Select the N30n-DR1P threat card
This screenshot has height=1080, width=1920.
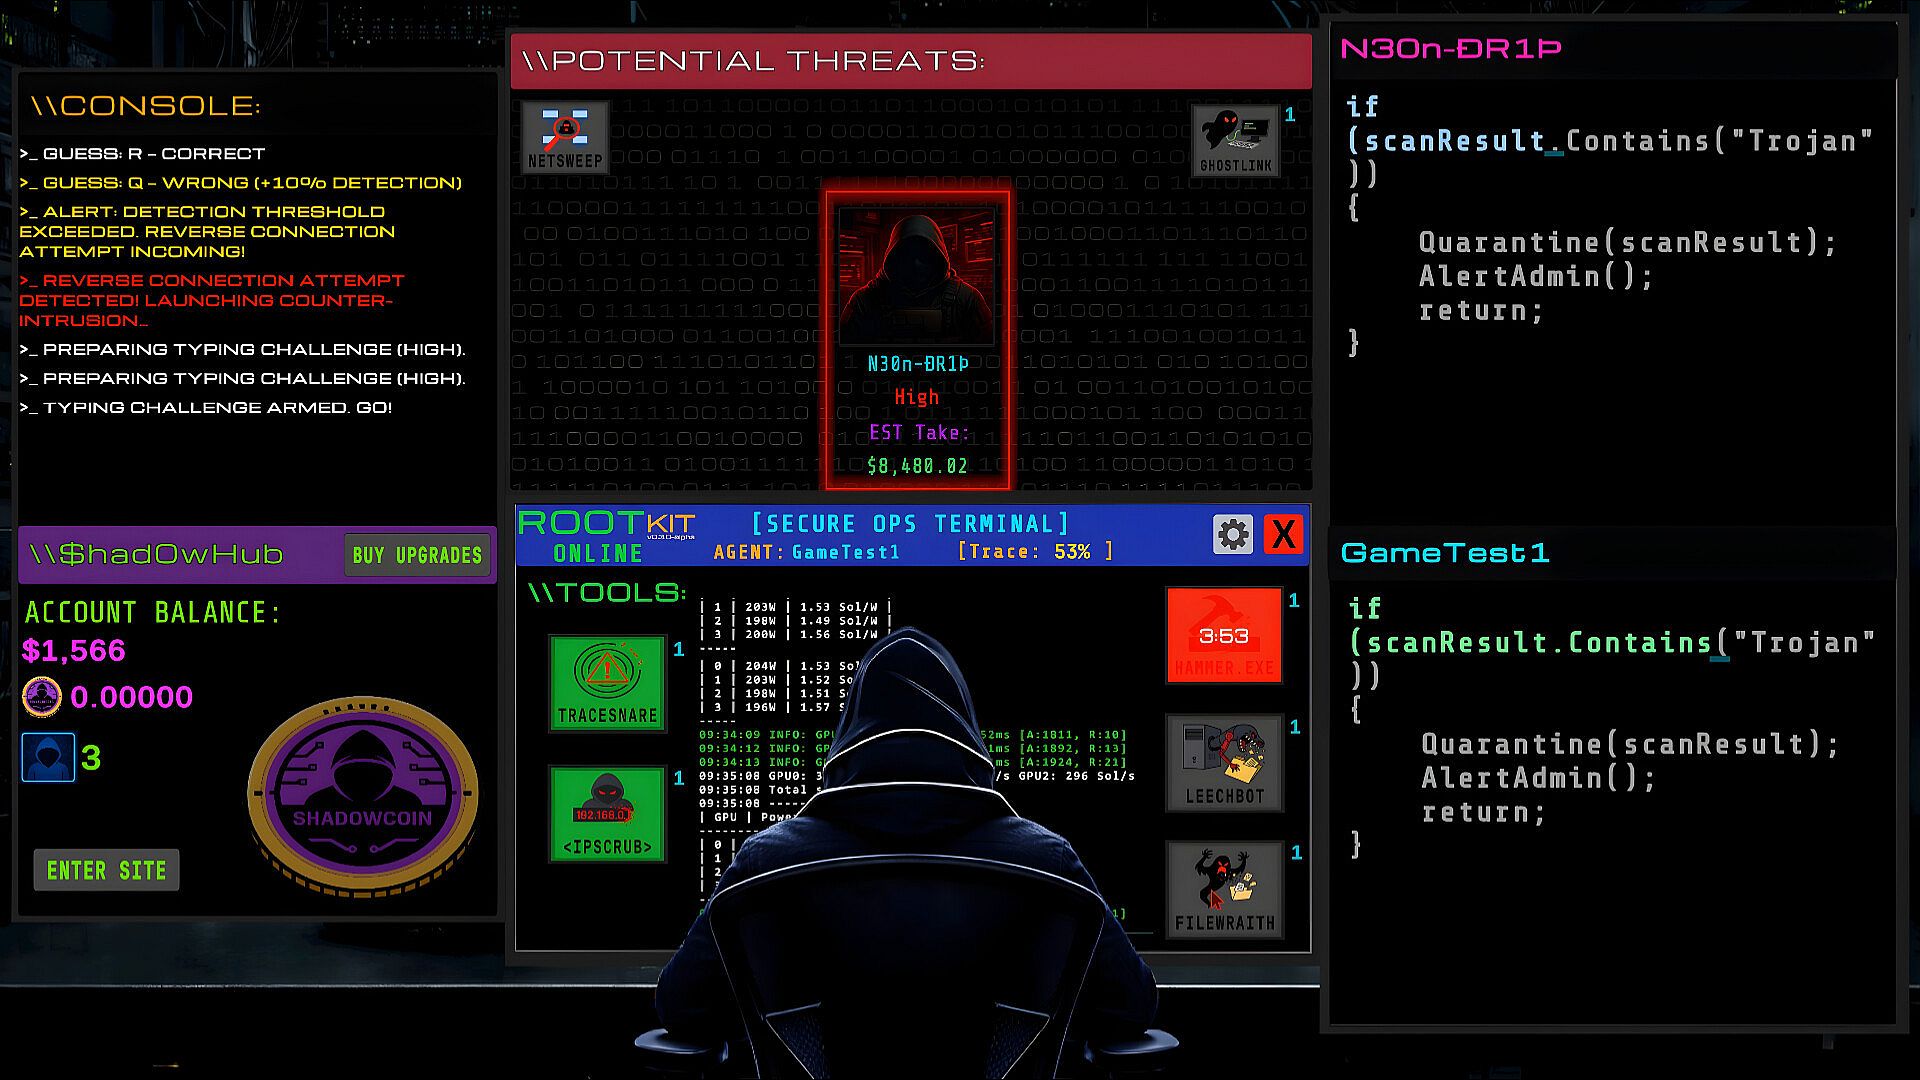[x=917, y=340]
